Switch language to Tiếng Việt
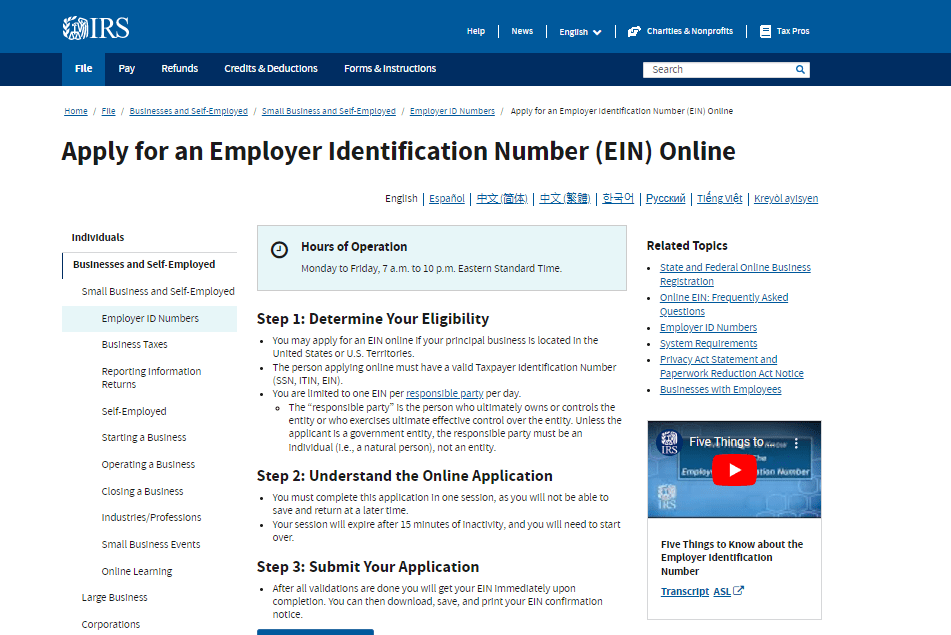The image size is (951, 635). coord(719,198)
